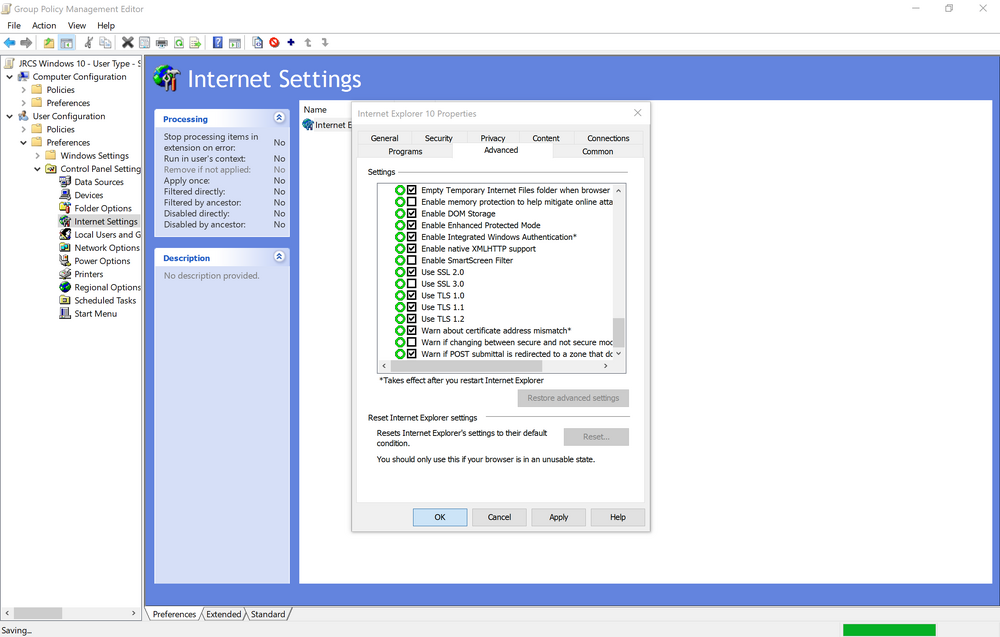Viewport: 1000px width, 637px height.
Task: Expand Policies under User Configuration
Action: tap(24, 129)
